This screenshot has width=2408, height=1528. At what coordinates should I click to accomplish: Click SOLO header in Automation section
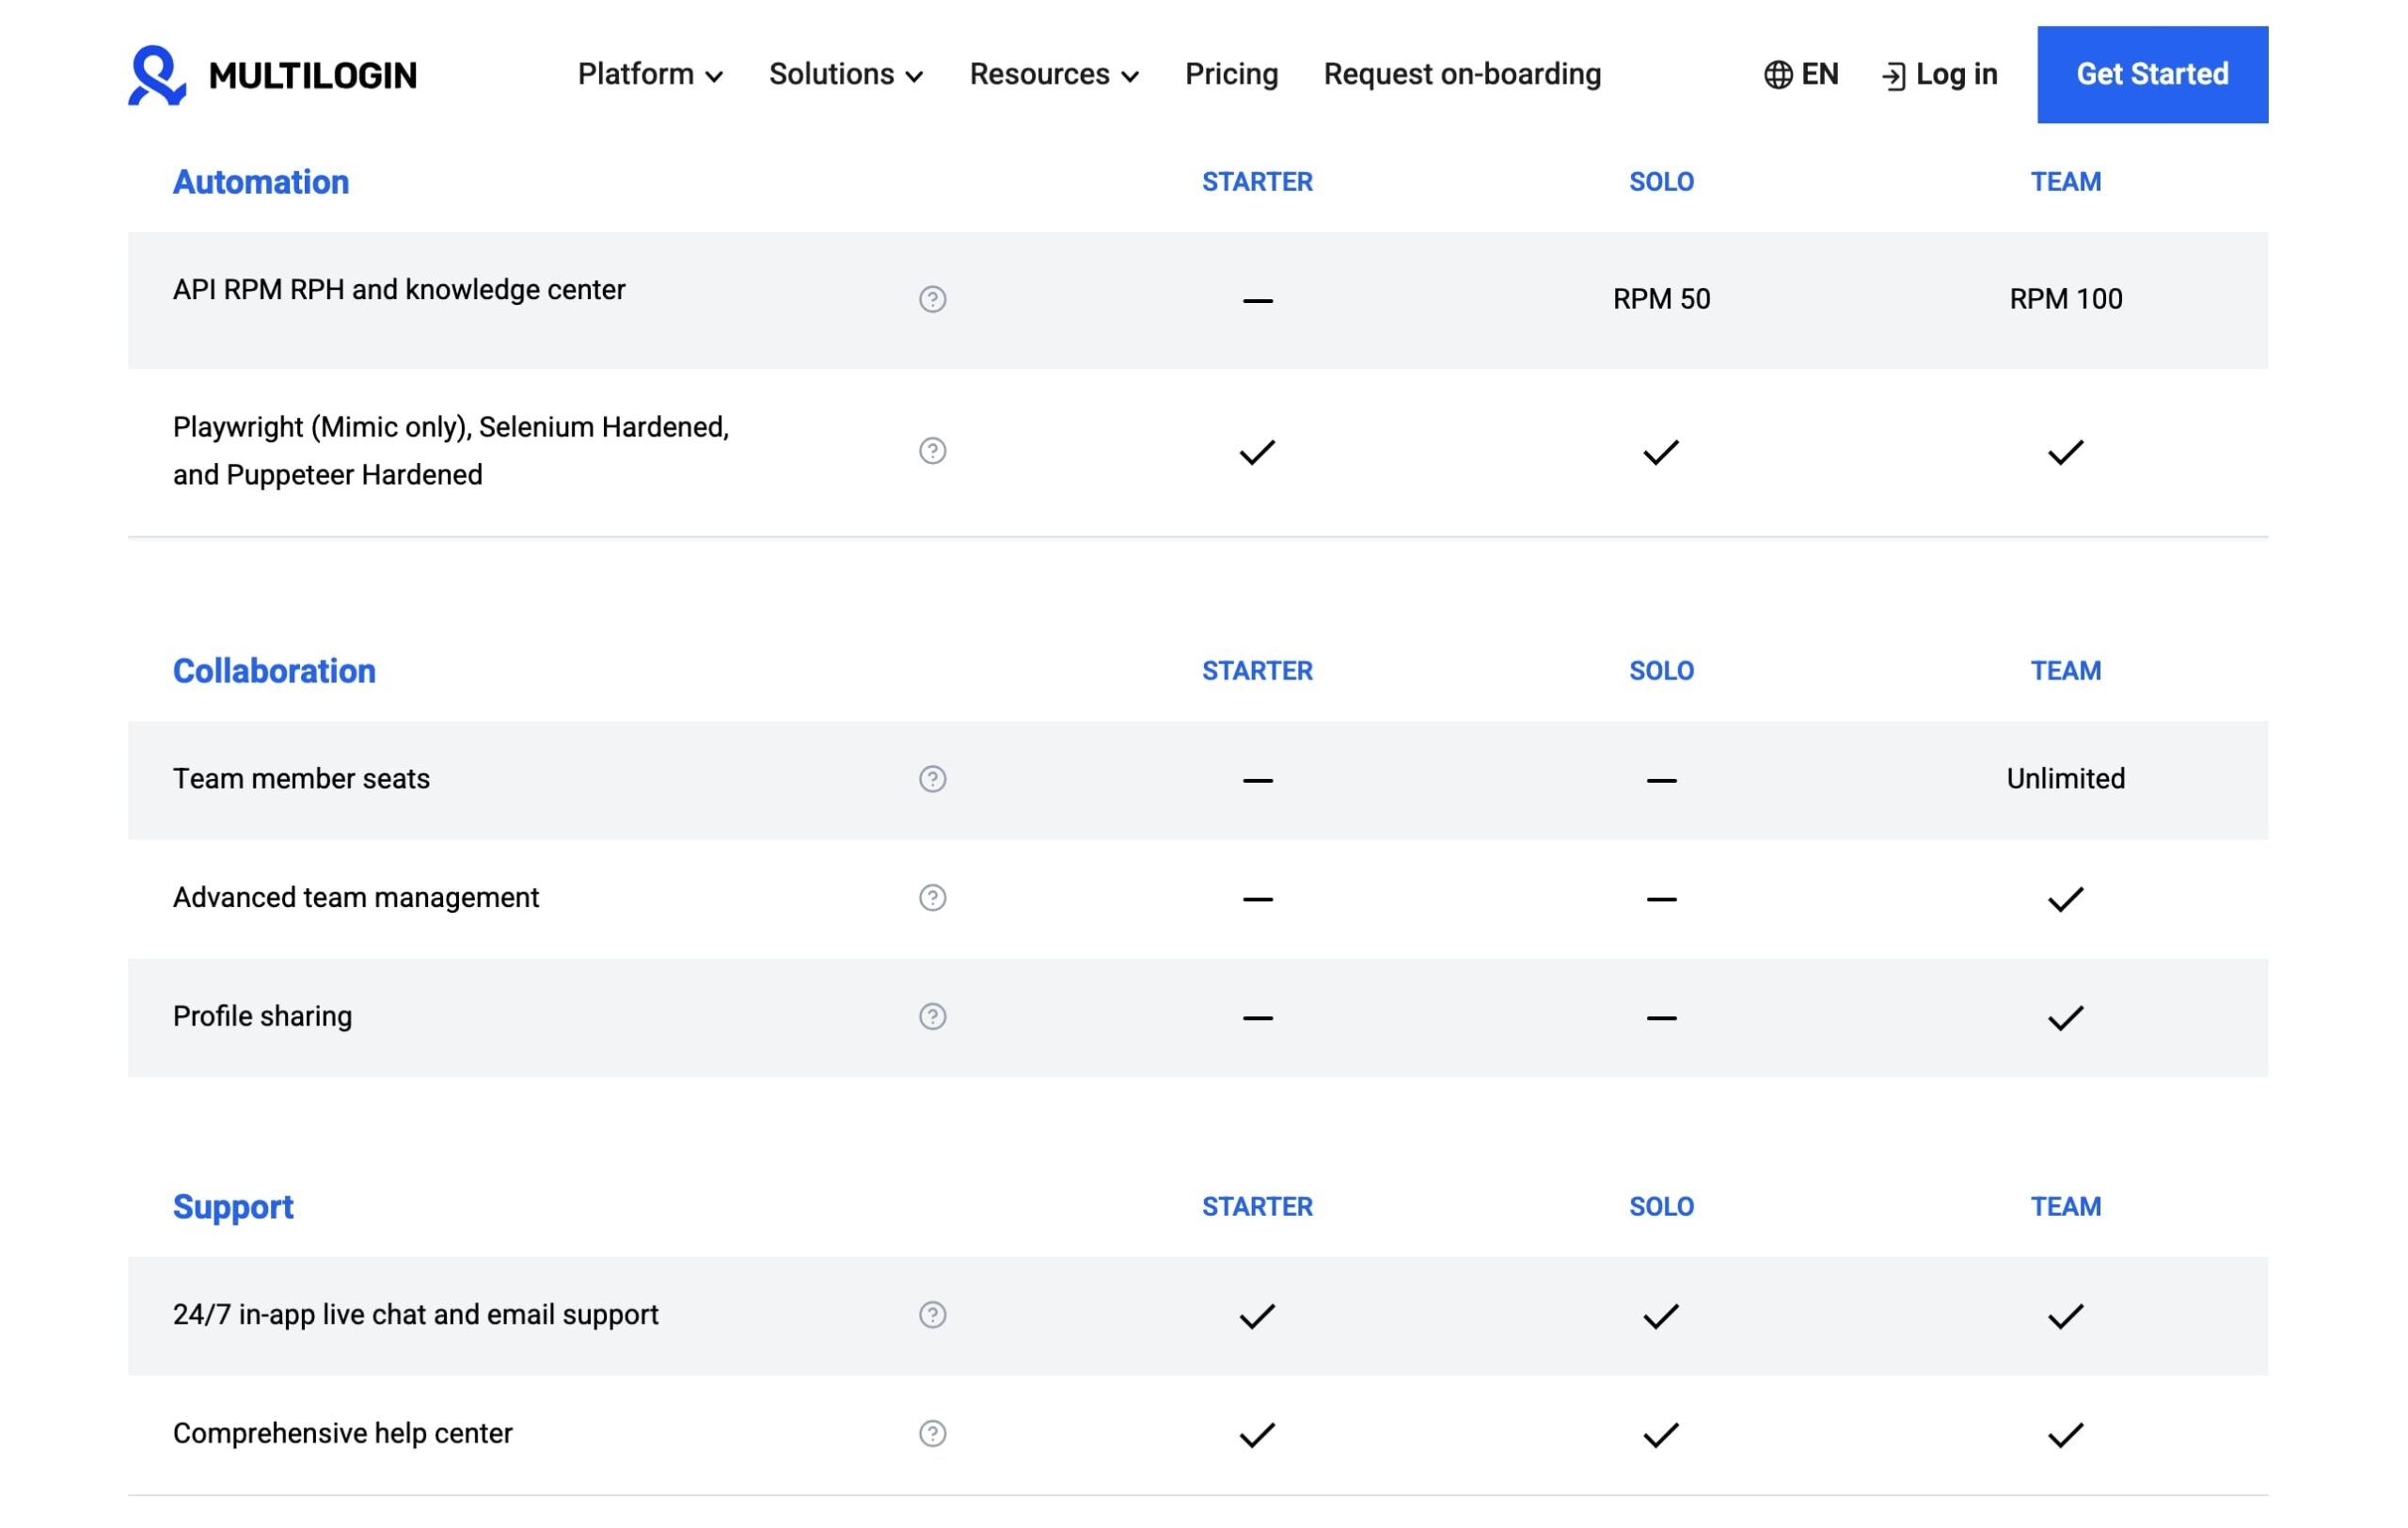(x=1661, y=182)
